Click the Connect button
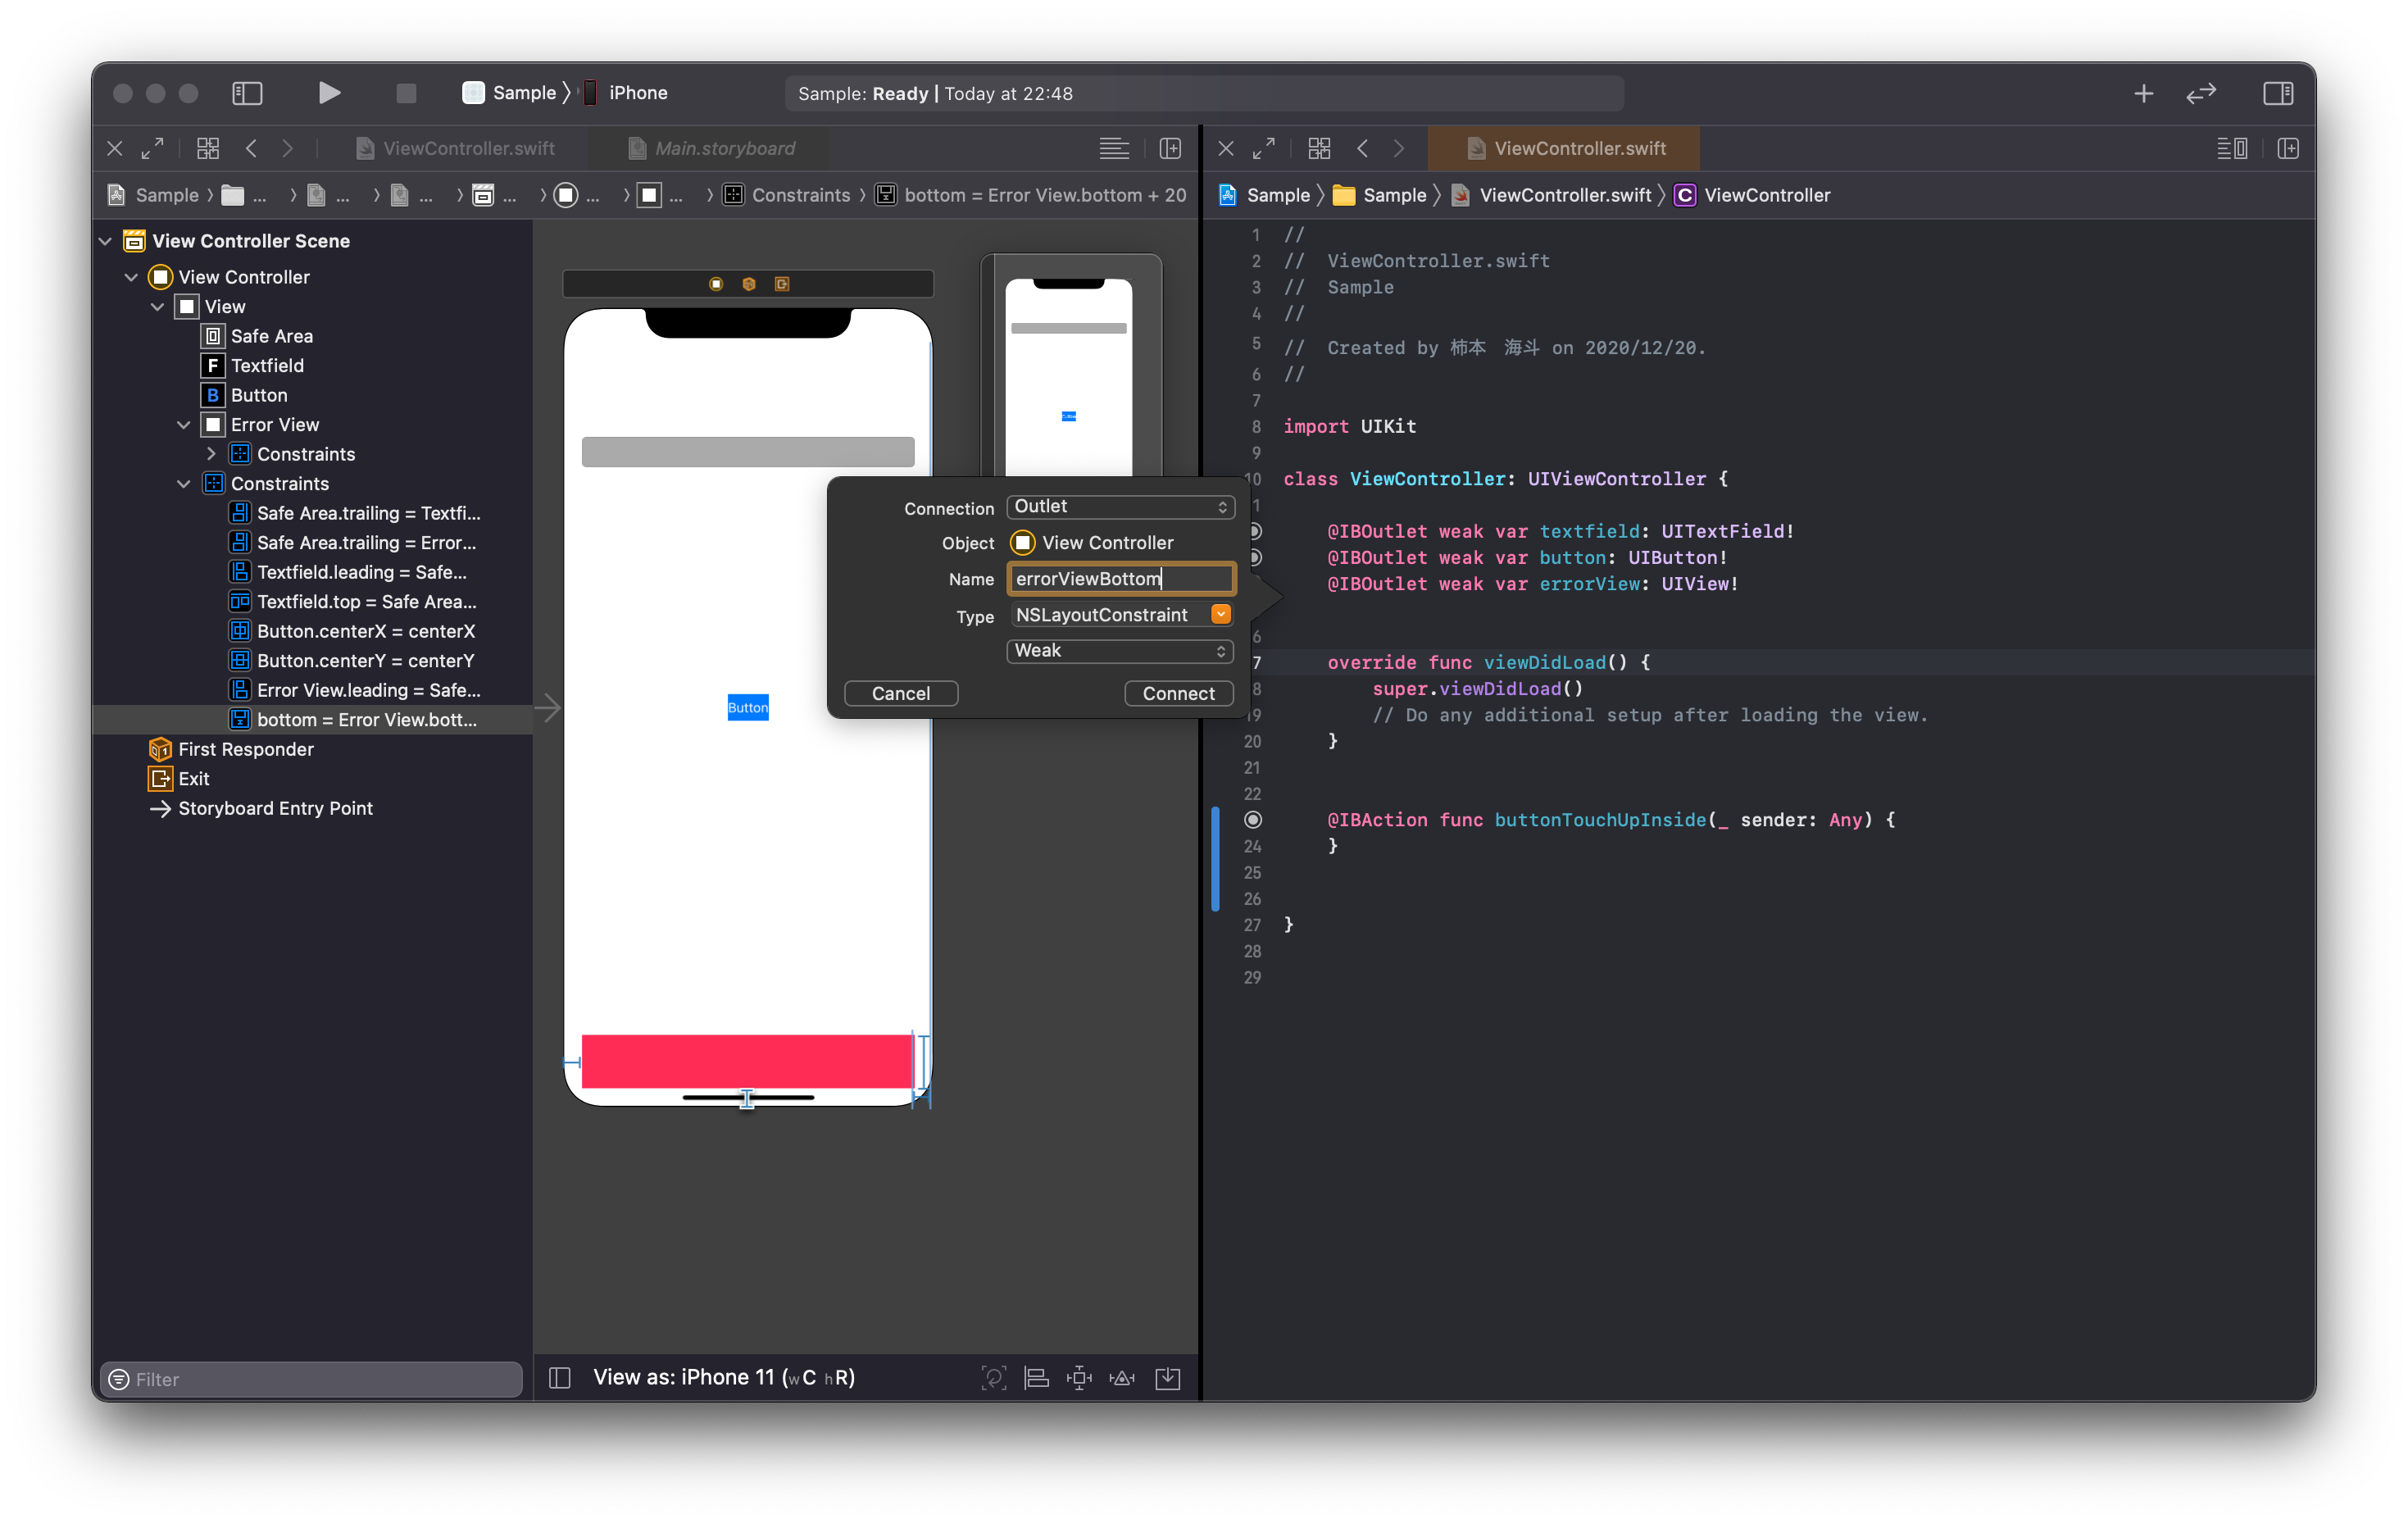This screenshot has height=1523, width=2408. (1178, 693)
